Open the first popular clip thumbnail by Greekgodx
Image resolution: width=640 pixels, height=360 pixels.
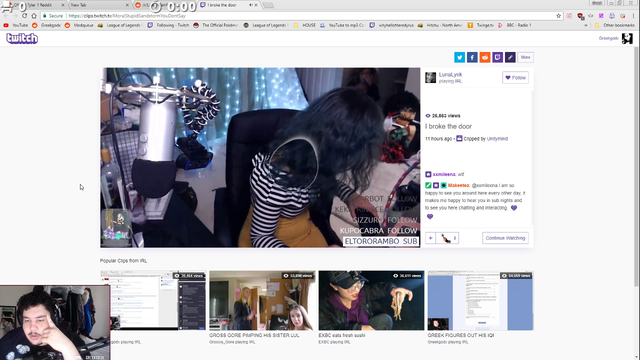click(x=153, y=300)
